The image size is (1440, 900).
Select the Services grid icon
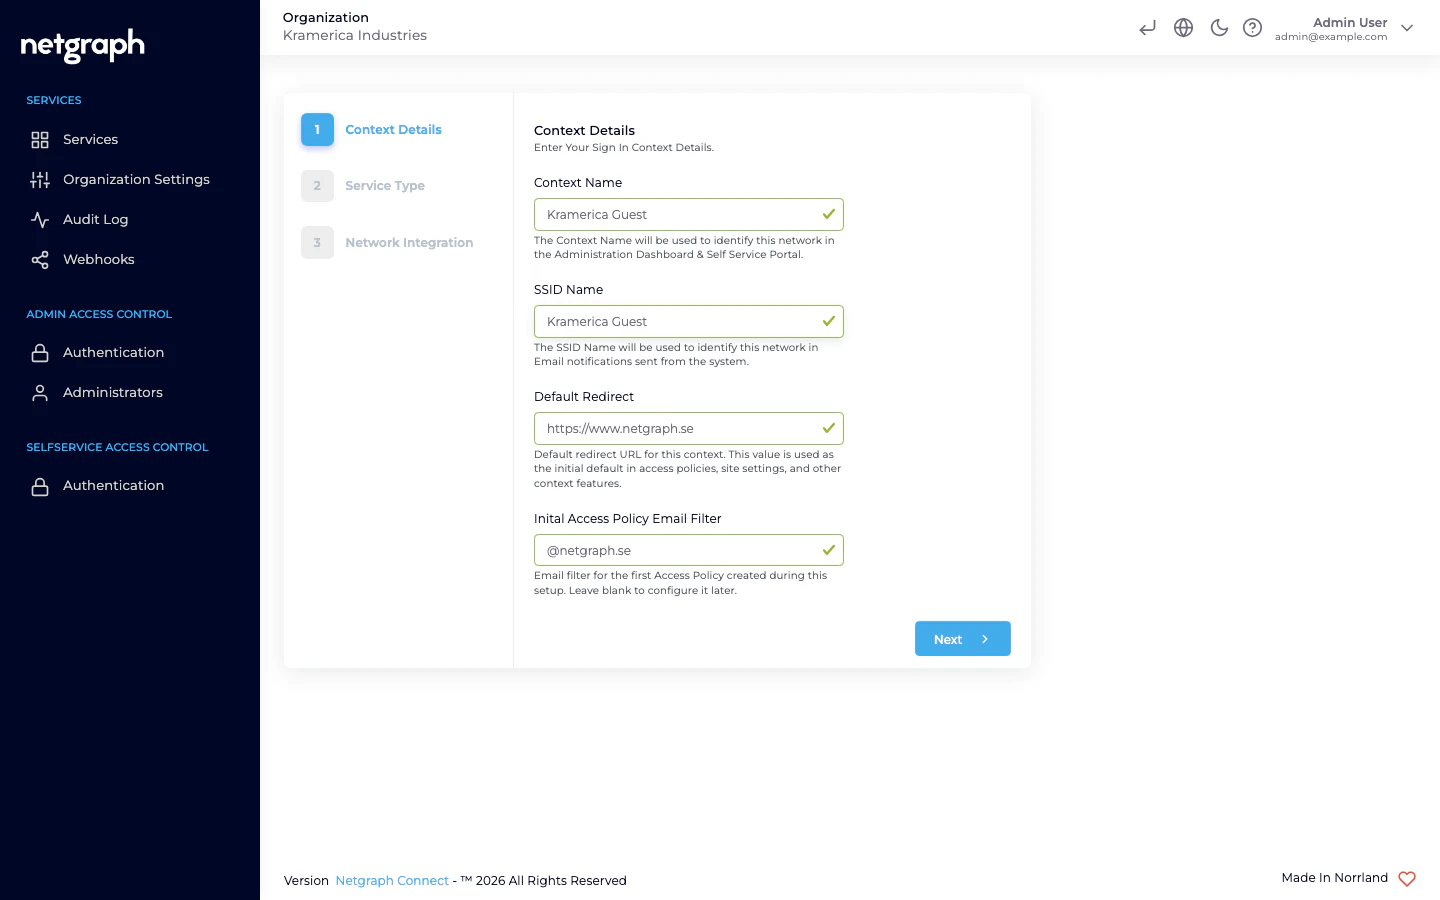coord(40,139)
